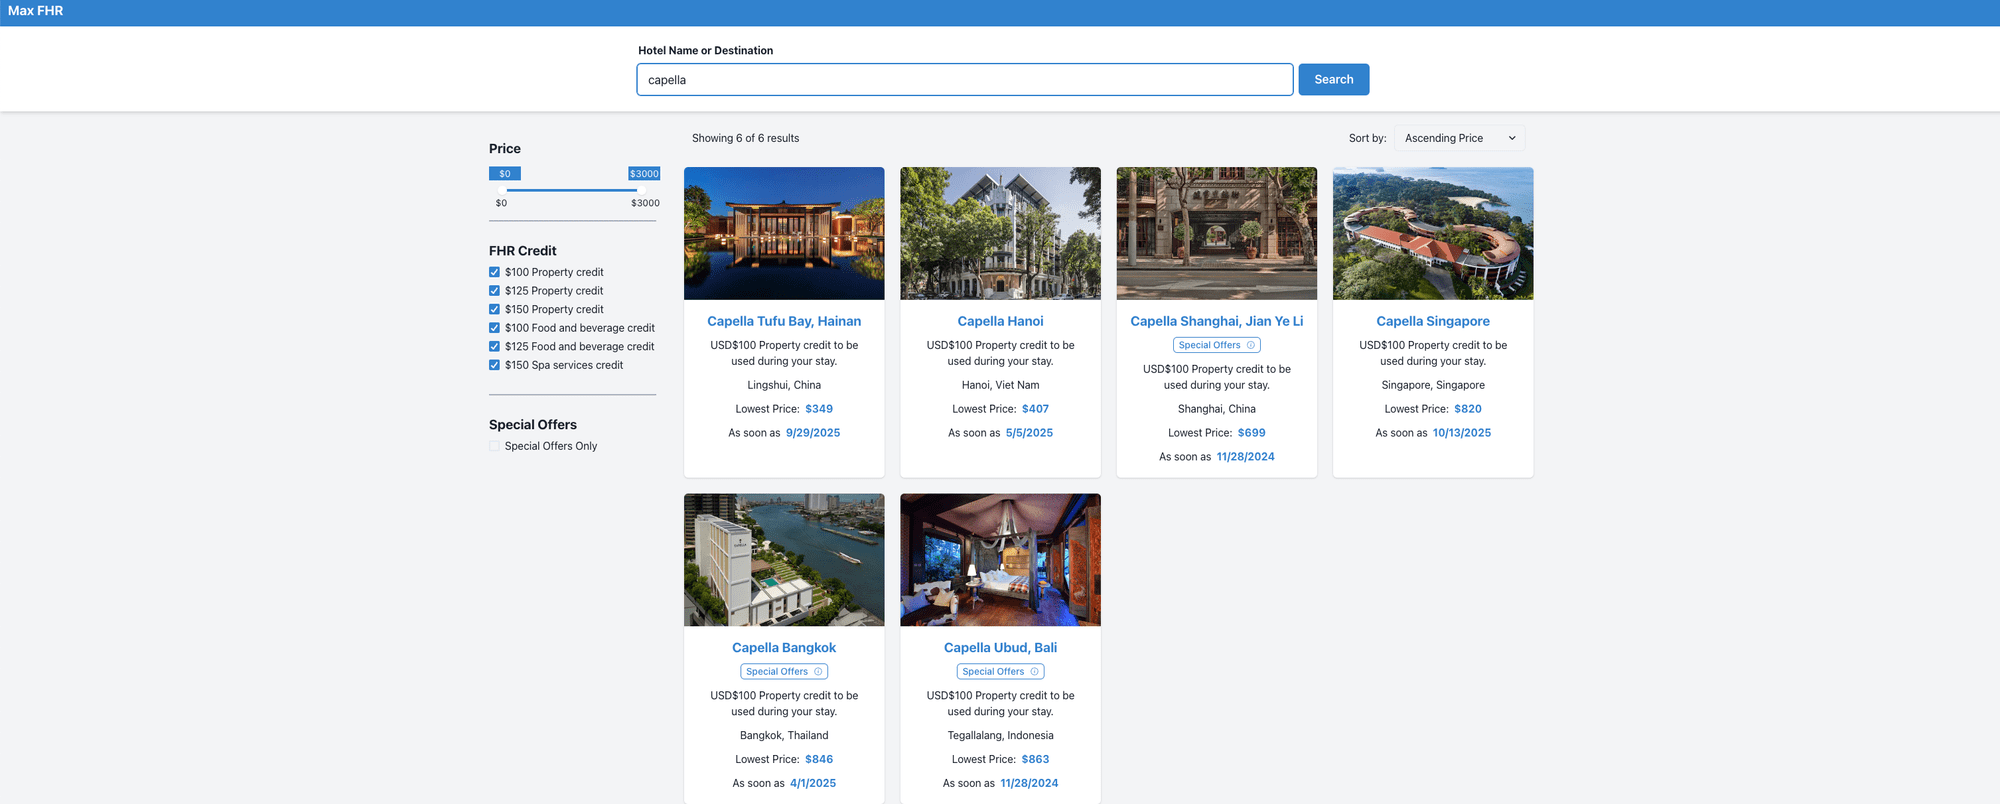Open the Capella Singapore hotel link
The height and width of the screenshot is (804, 2000).
pyautogui.click(x=1433, y=321)
